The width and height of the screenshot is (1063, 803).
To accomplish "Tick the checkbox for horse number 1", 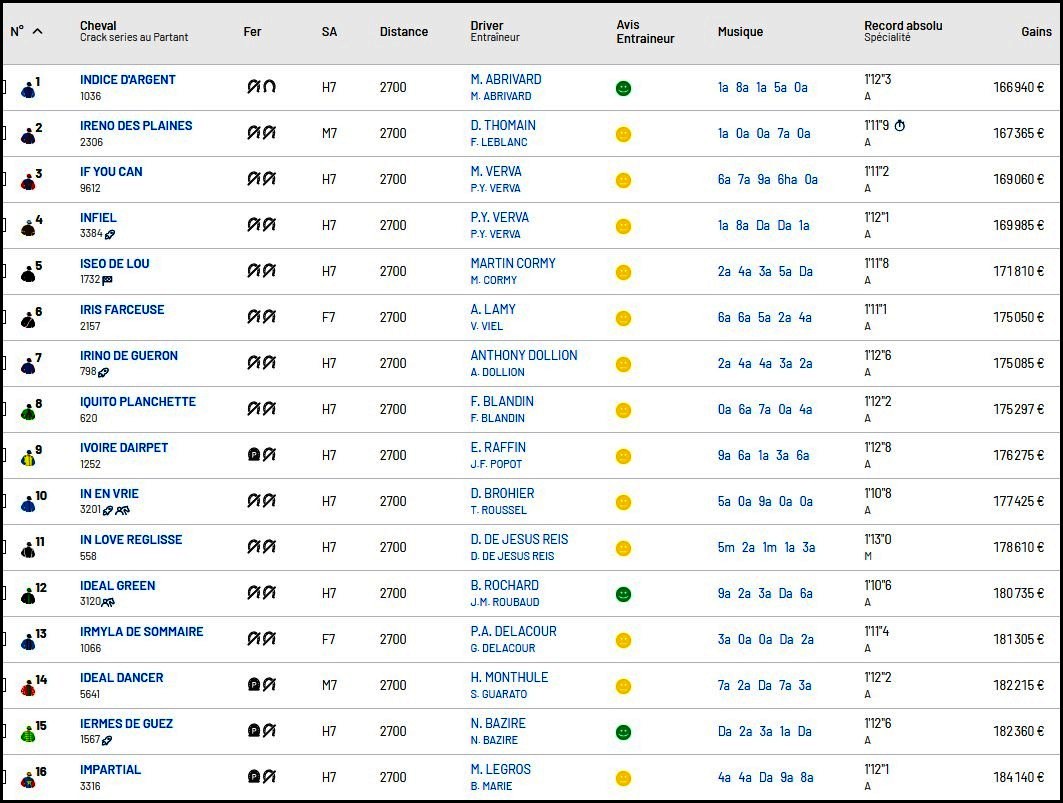I will pos(3,88).
